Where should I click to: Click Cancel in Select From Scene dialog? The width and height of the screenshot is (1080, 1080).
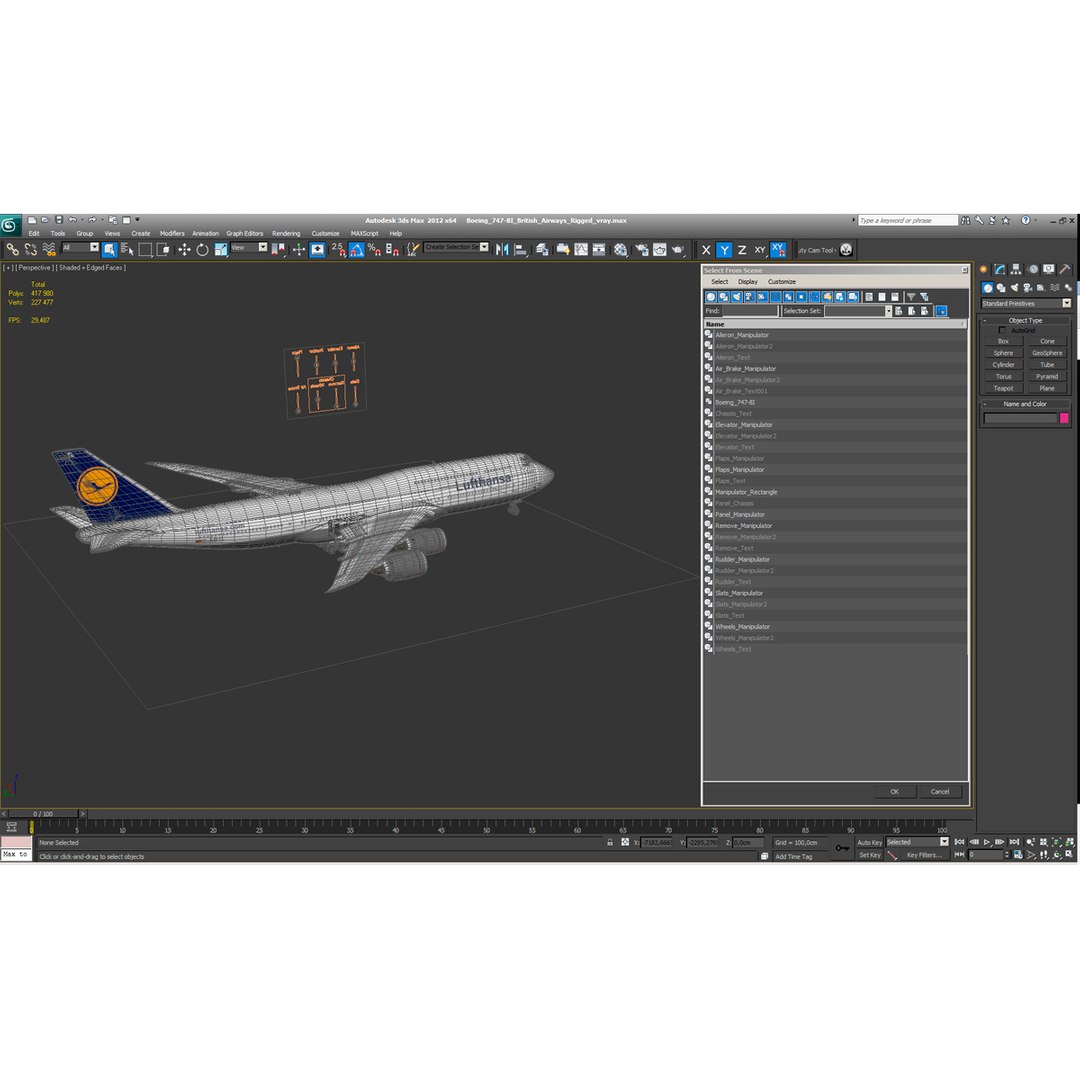(939, 792)
